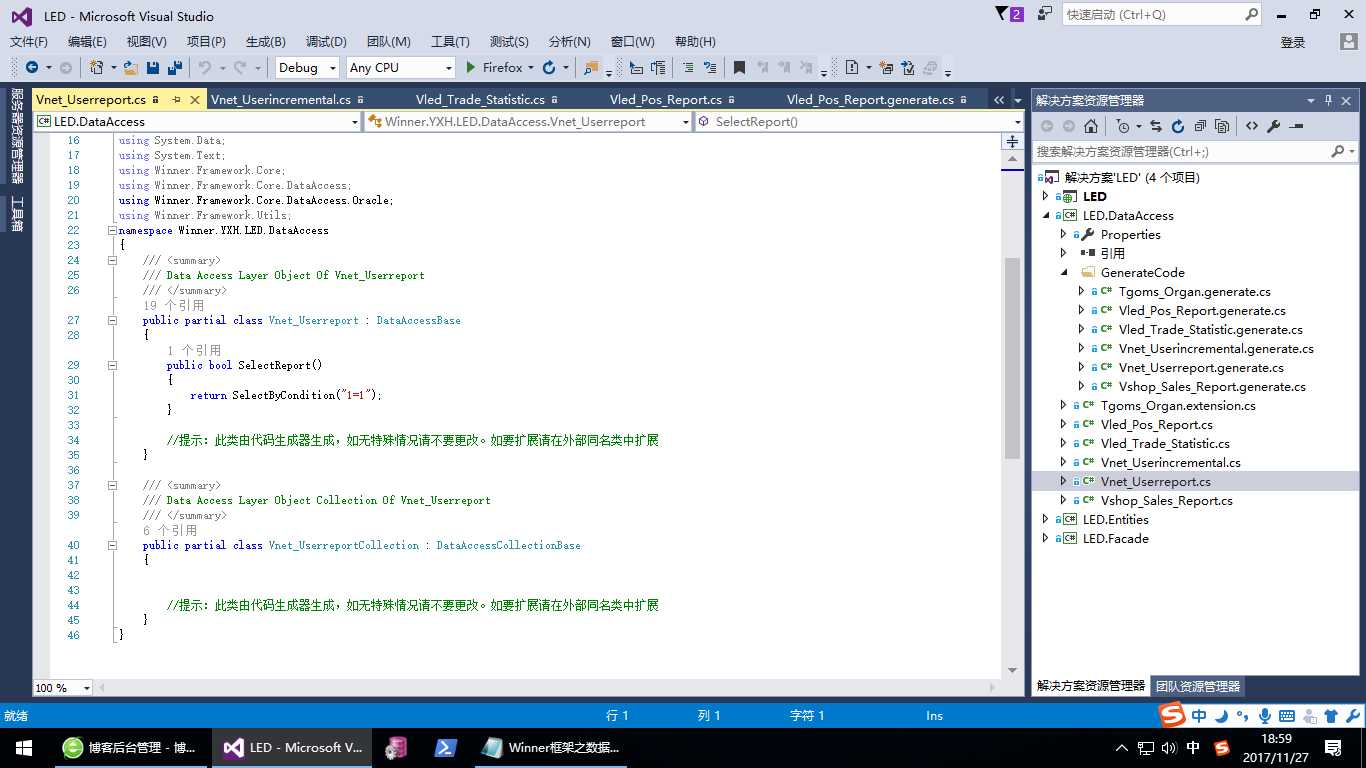Toggle Preview Selected Items in Solution Explorer
Image resolution: width=1366 pixels, height=768 pixels.
[1296, 126]
